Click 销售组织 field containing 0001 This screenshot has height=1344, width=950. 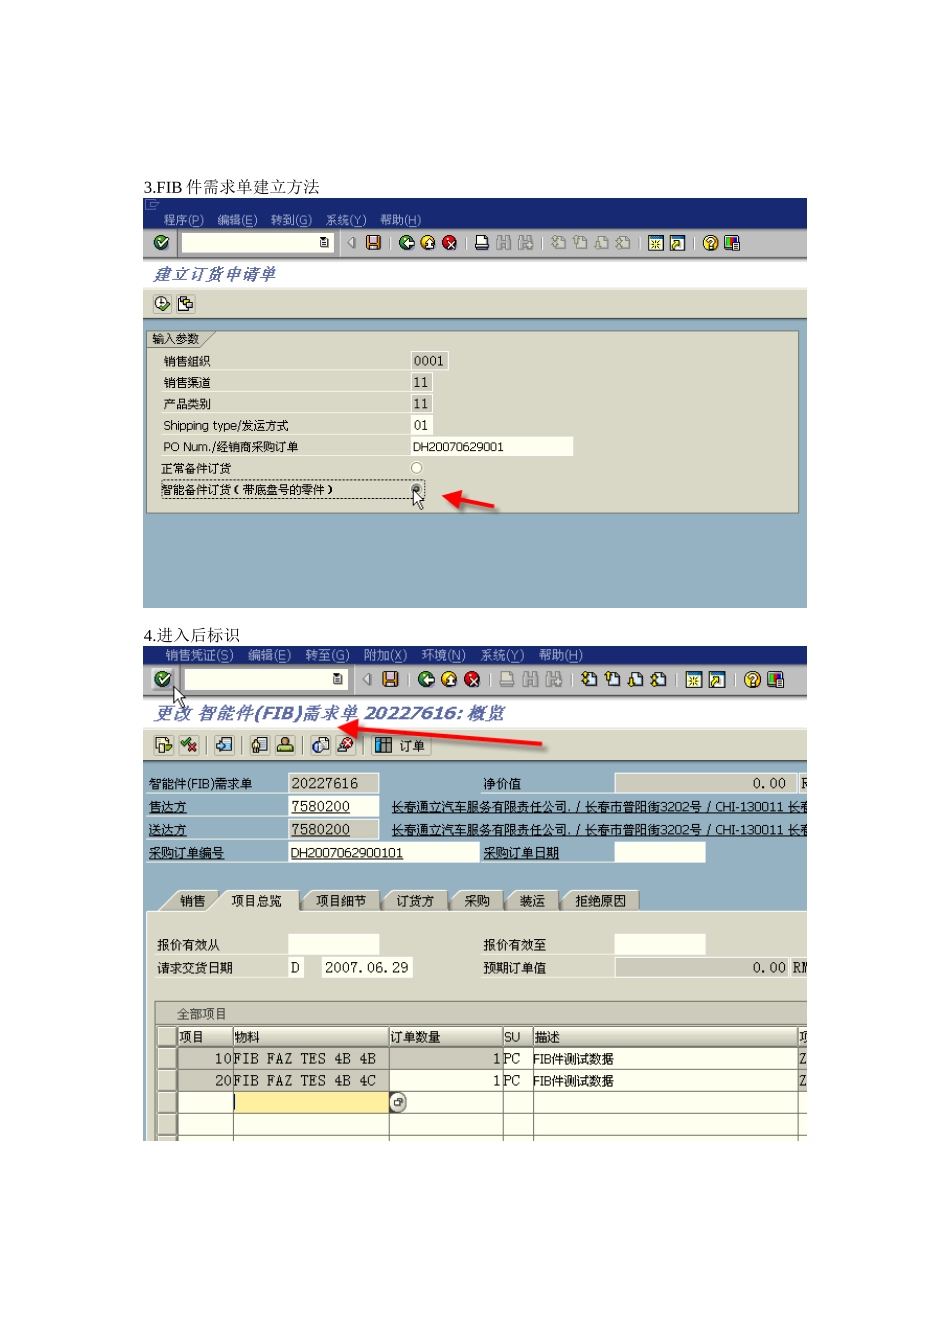[x=430, y=361]
